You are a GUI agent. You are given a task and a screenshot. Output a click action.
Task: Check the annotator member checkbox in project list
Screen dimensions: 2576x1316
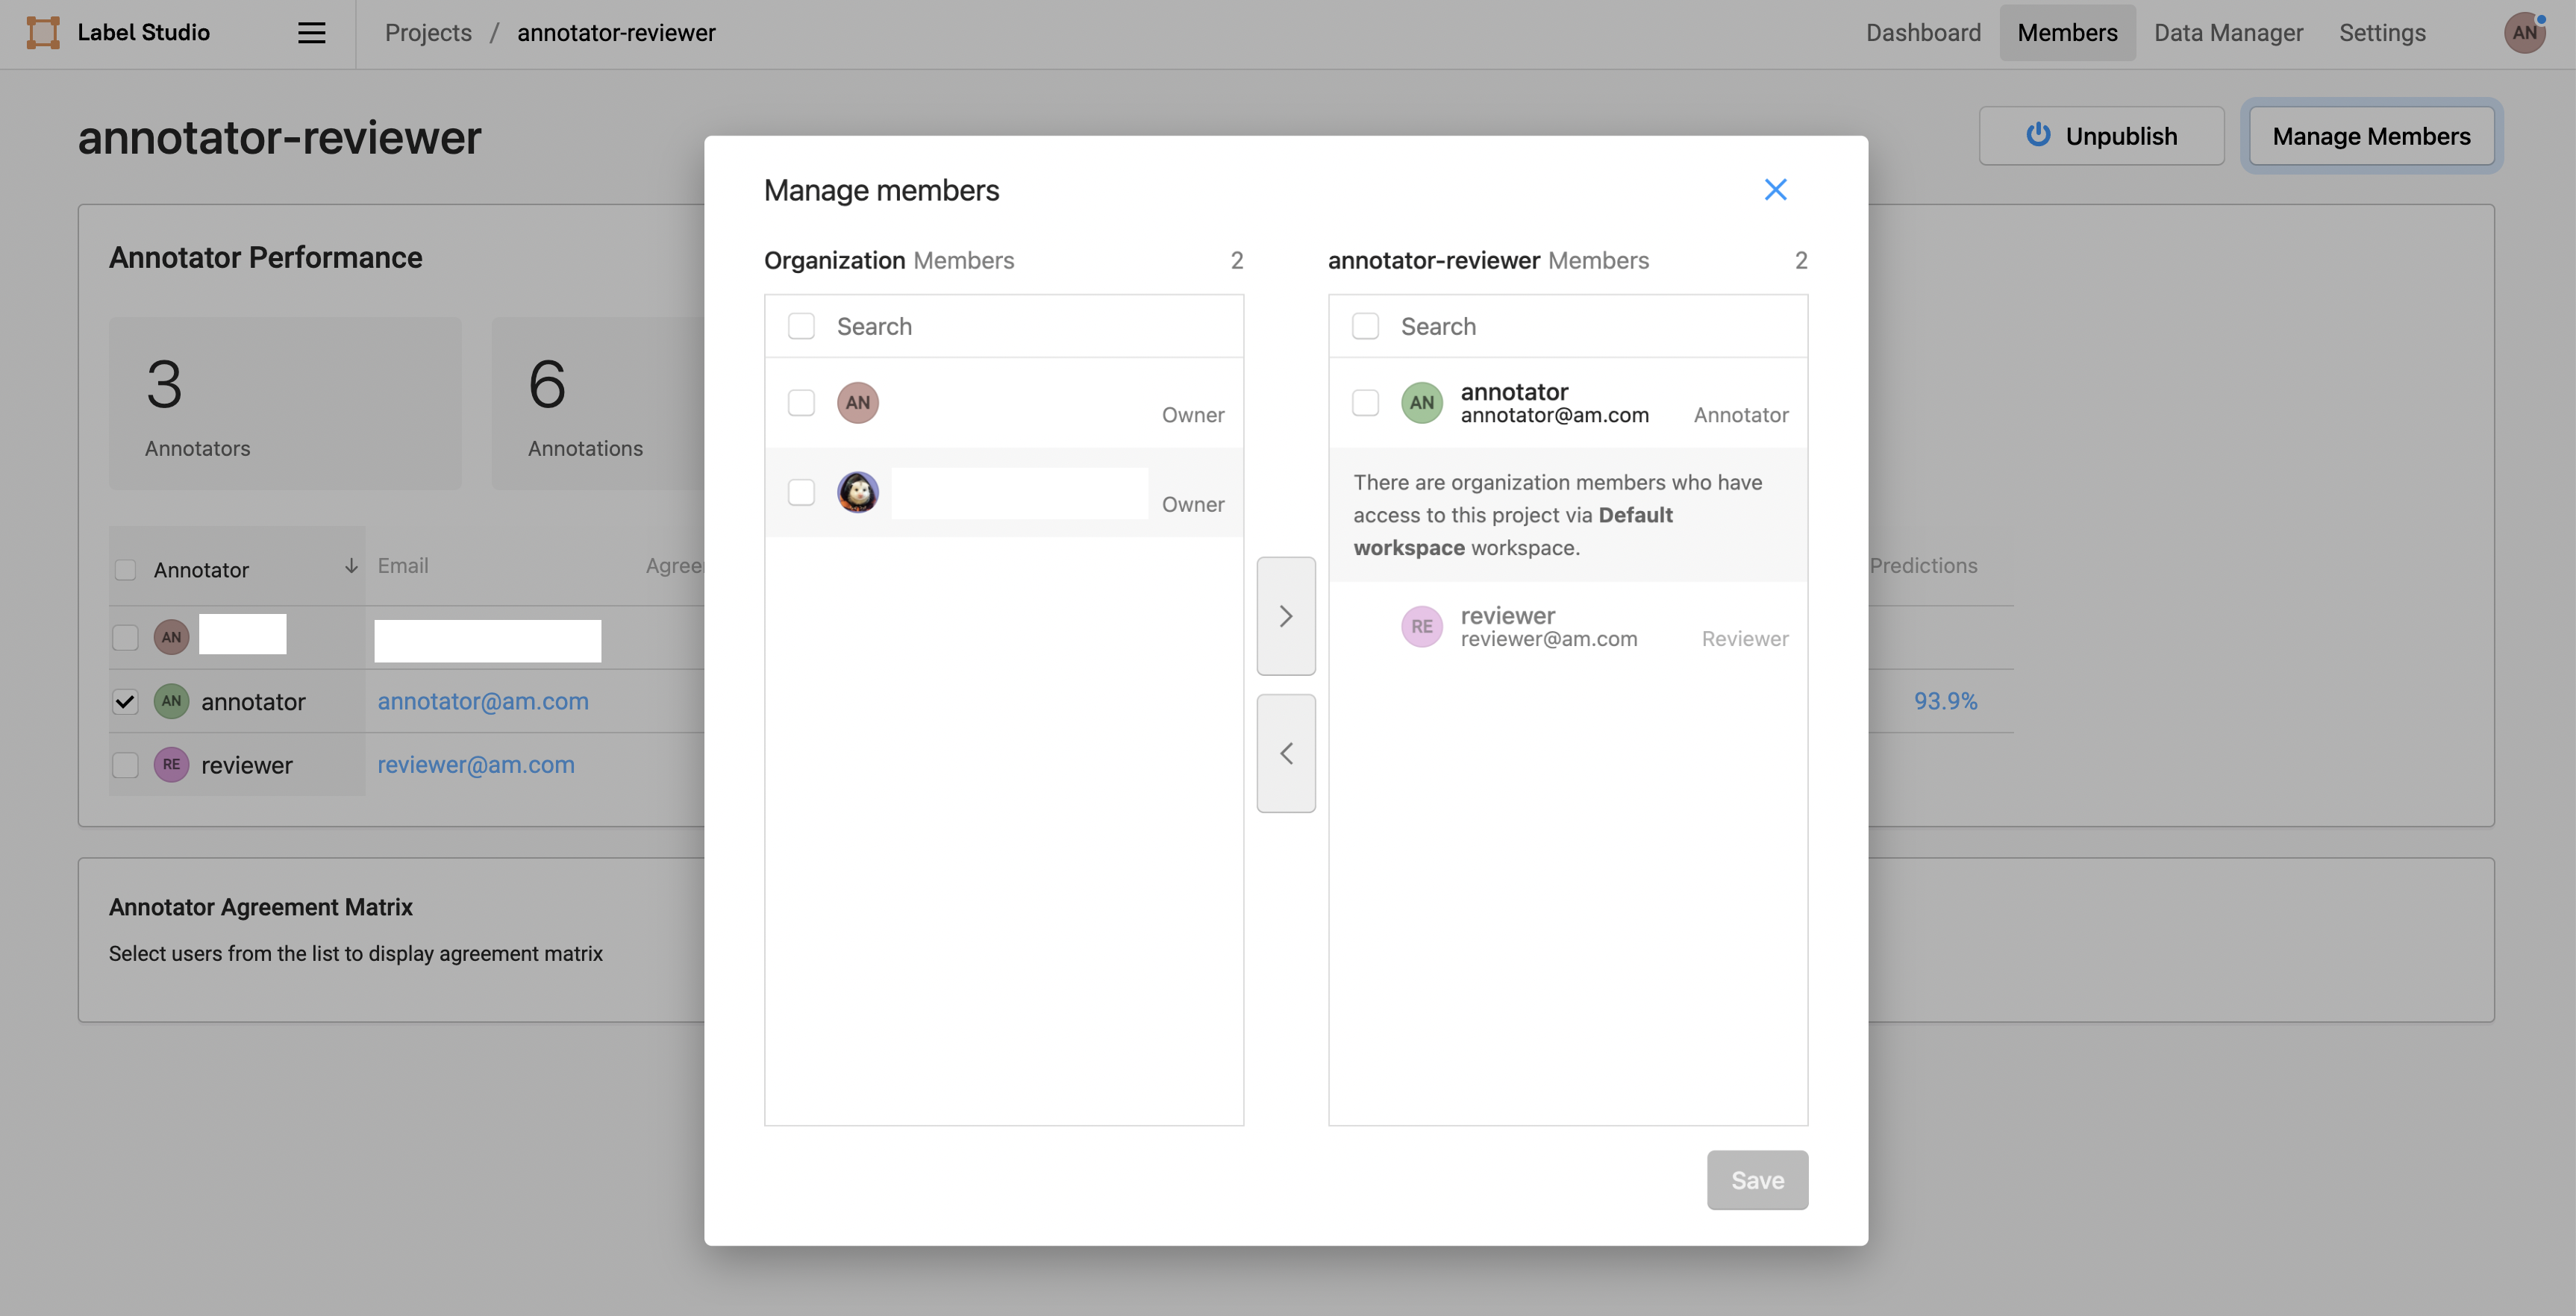point(1365,403)
